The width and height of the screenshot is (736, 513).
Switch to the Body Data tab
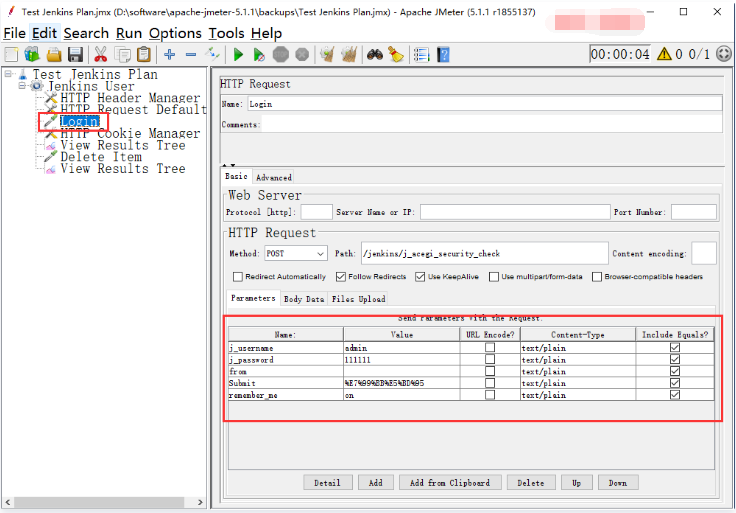(x=304, y=299)
